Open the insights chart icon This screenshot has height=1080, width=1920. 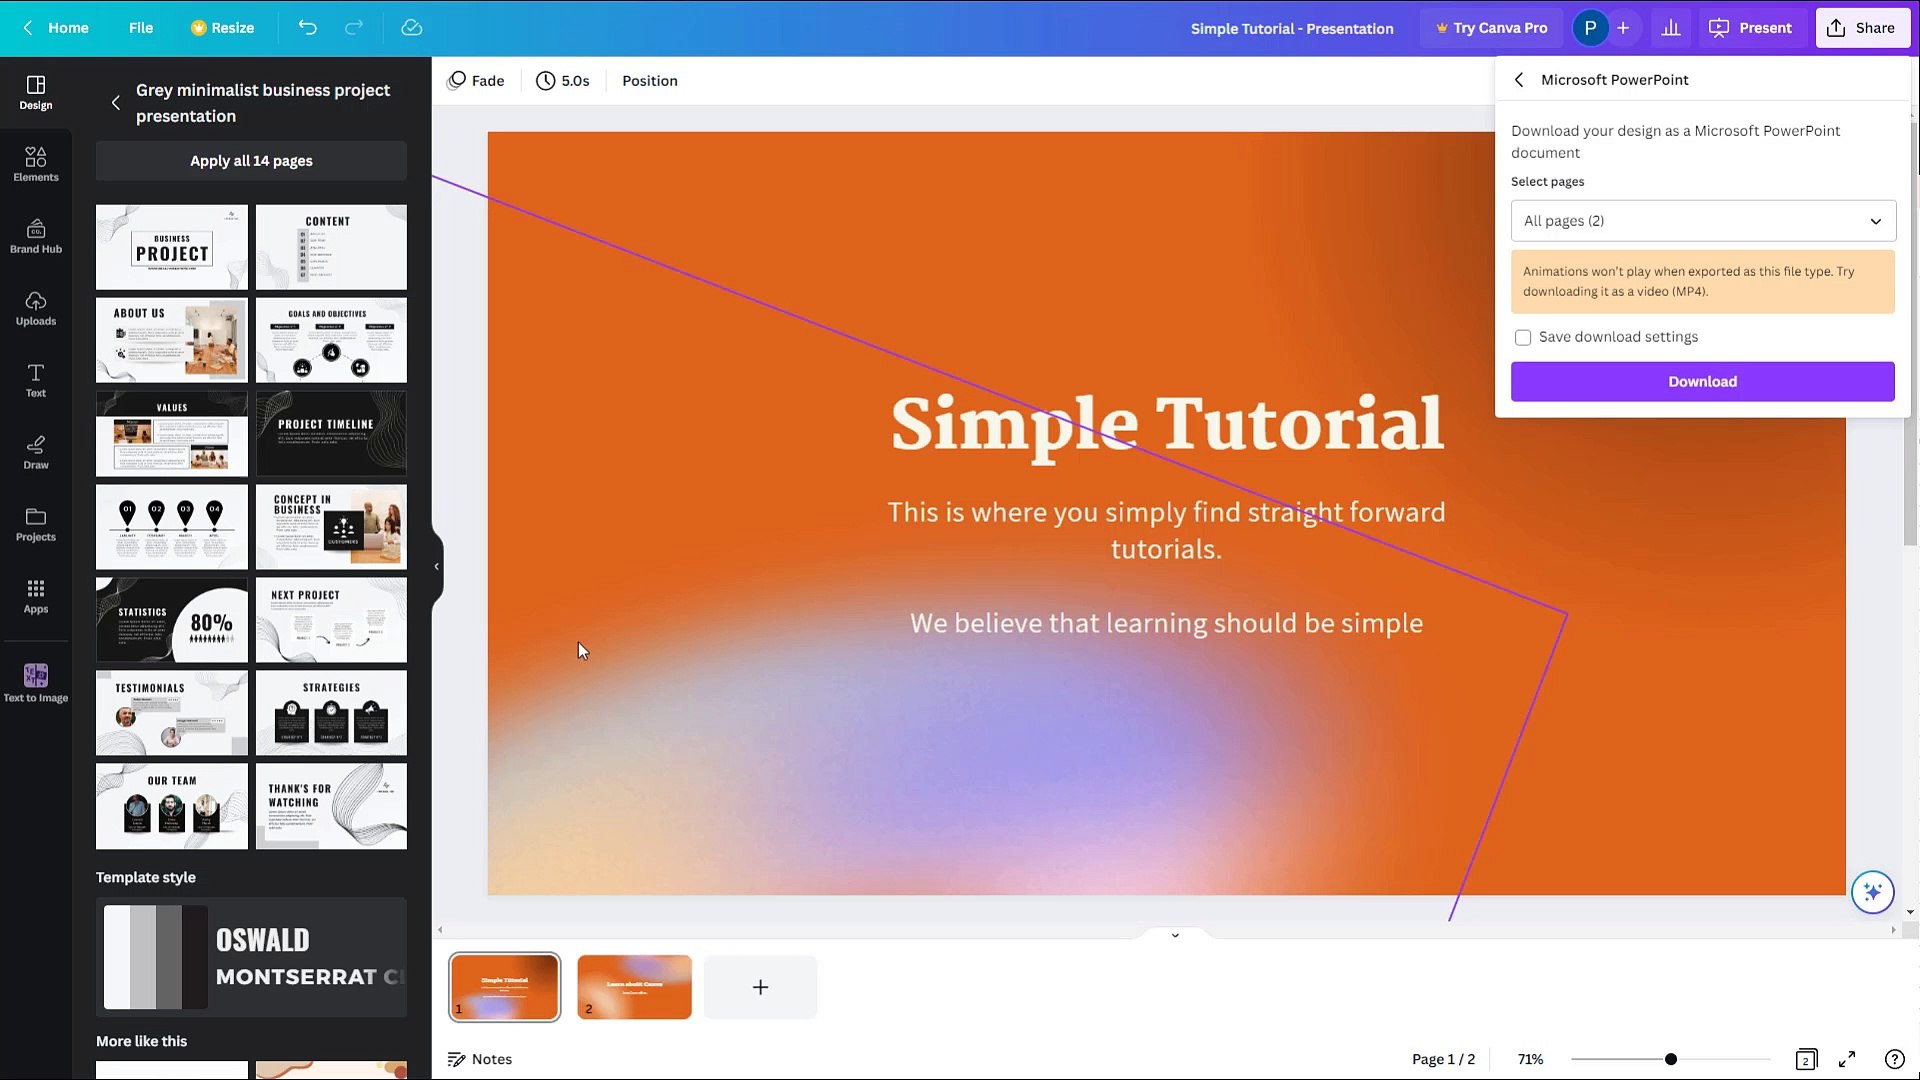pyautogui.click(x=1670, y=27)
